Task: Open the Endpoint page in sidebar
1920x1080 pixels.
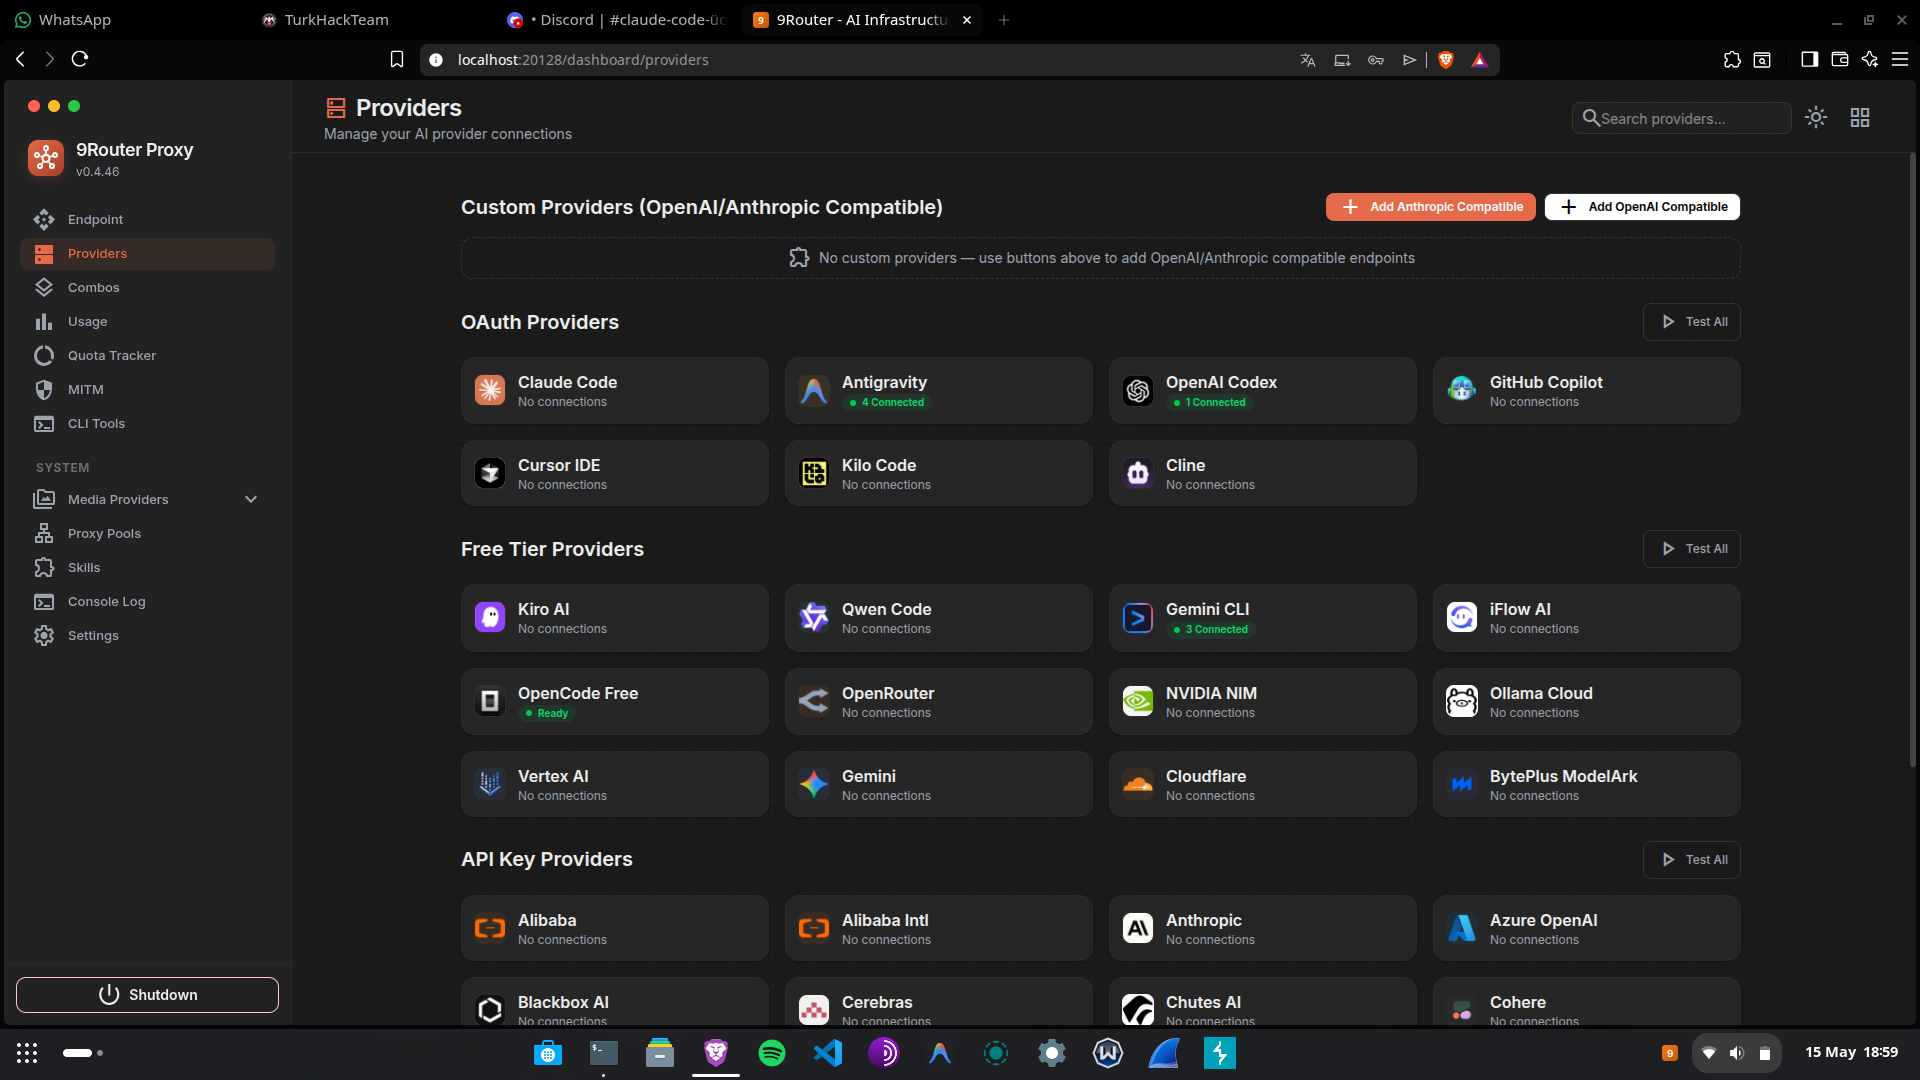Action: pos(147,220)
